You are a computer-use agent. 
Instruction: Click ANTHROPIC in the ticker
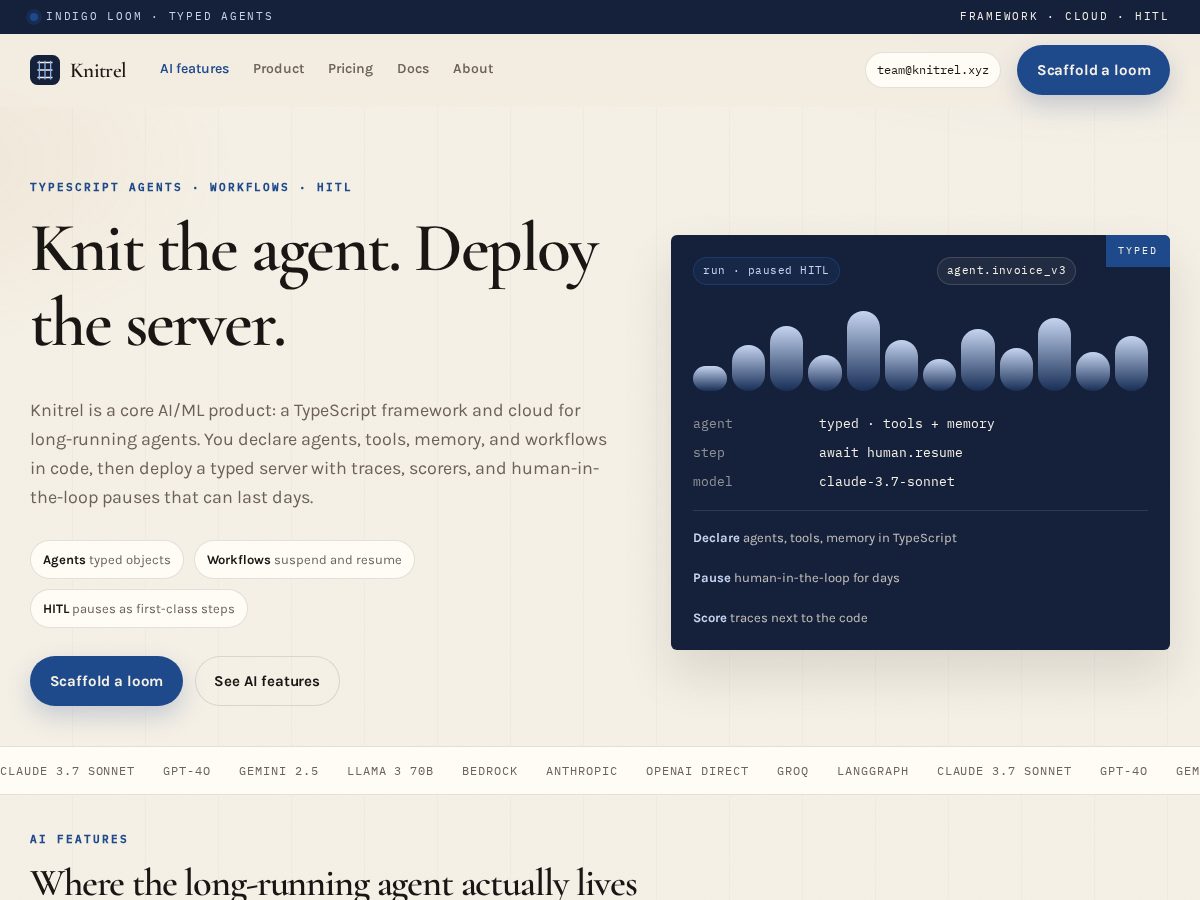point(582,771)
